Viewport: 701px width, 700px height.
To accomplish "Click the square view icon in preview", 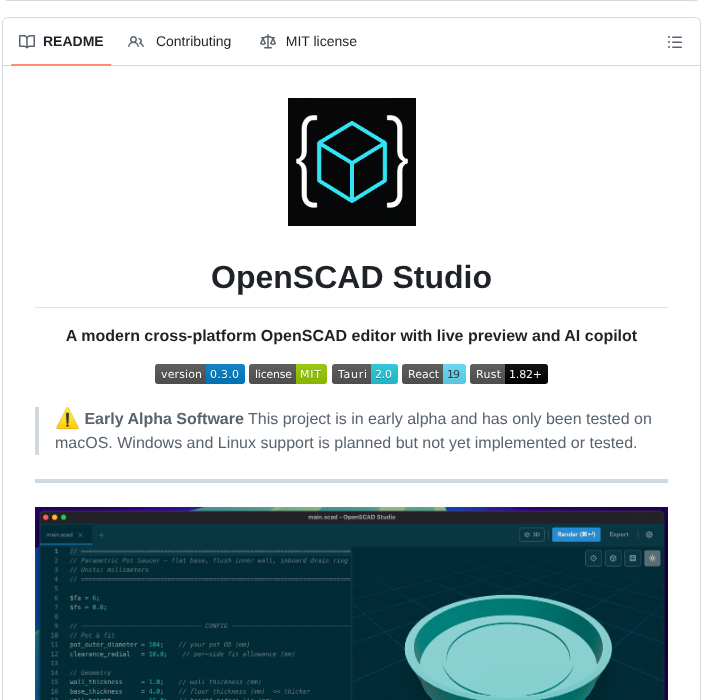I will pyautogui.click(x=633, y=558).
